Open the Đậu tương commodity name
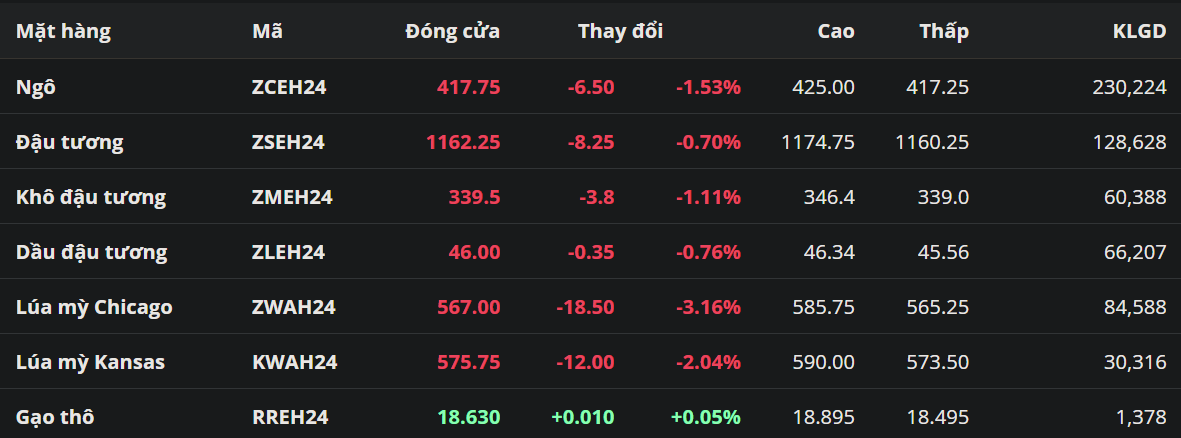1181x438 pixels. [70, 142]
